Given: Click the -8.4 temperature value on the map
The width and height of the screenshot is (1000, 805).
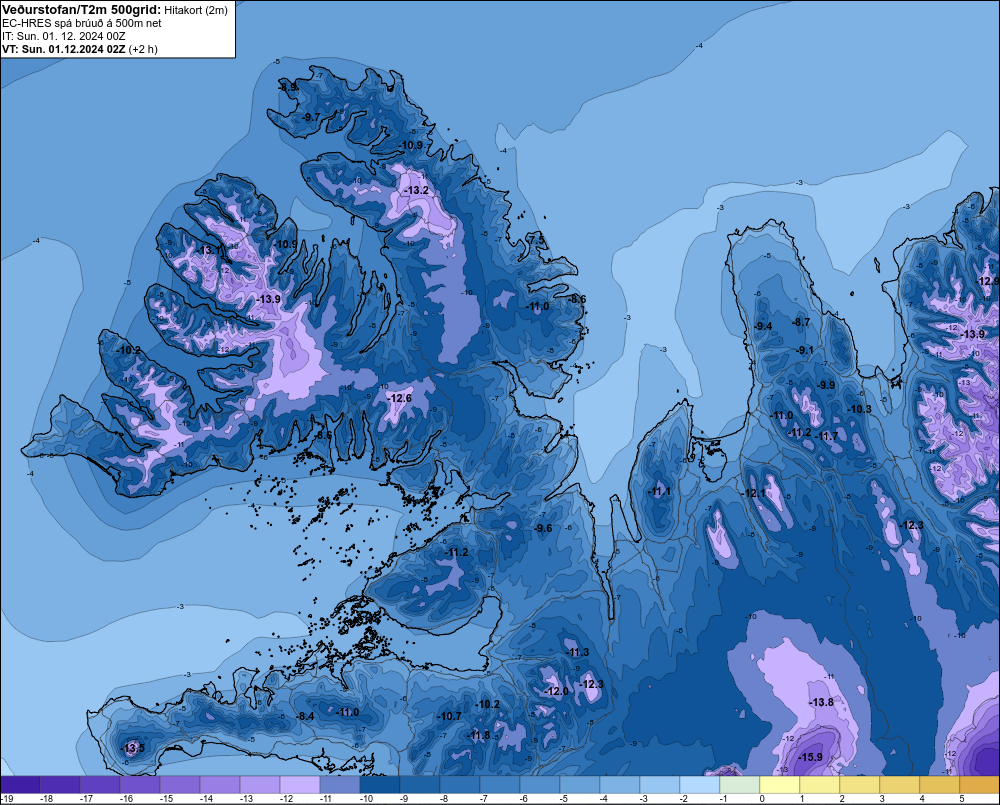Looking at the screenshot, I should click(306, 716).
